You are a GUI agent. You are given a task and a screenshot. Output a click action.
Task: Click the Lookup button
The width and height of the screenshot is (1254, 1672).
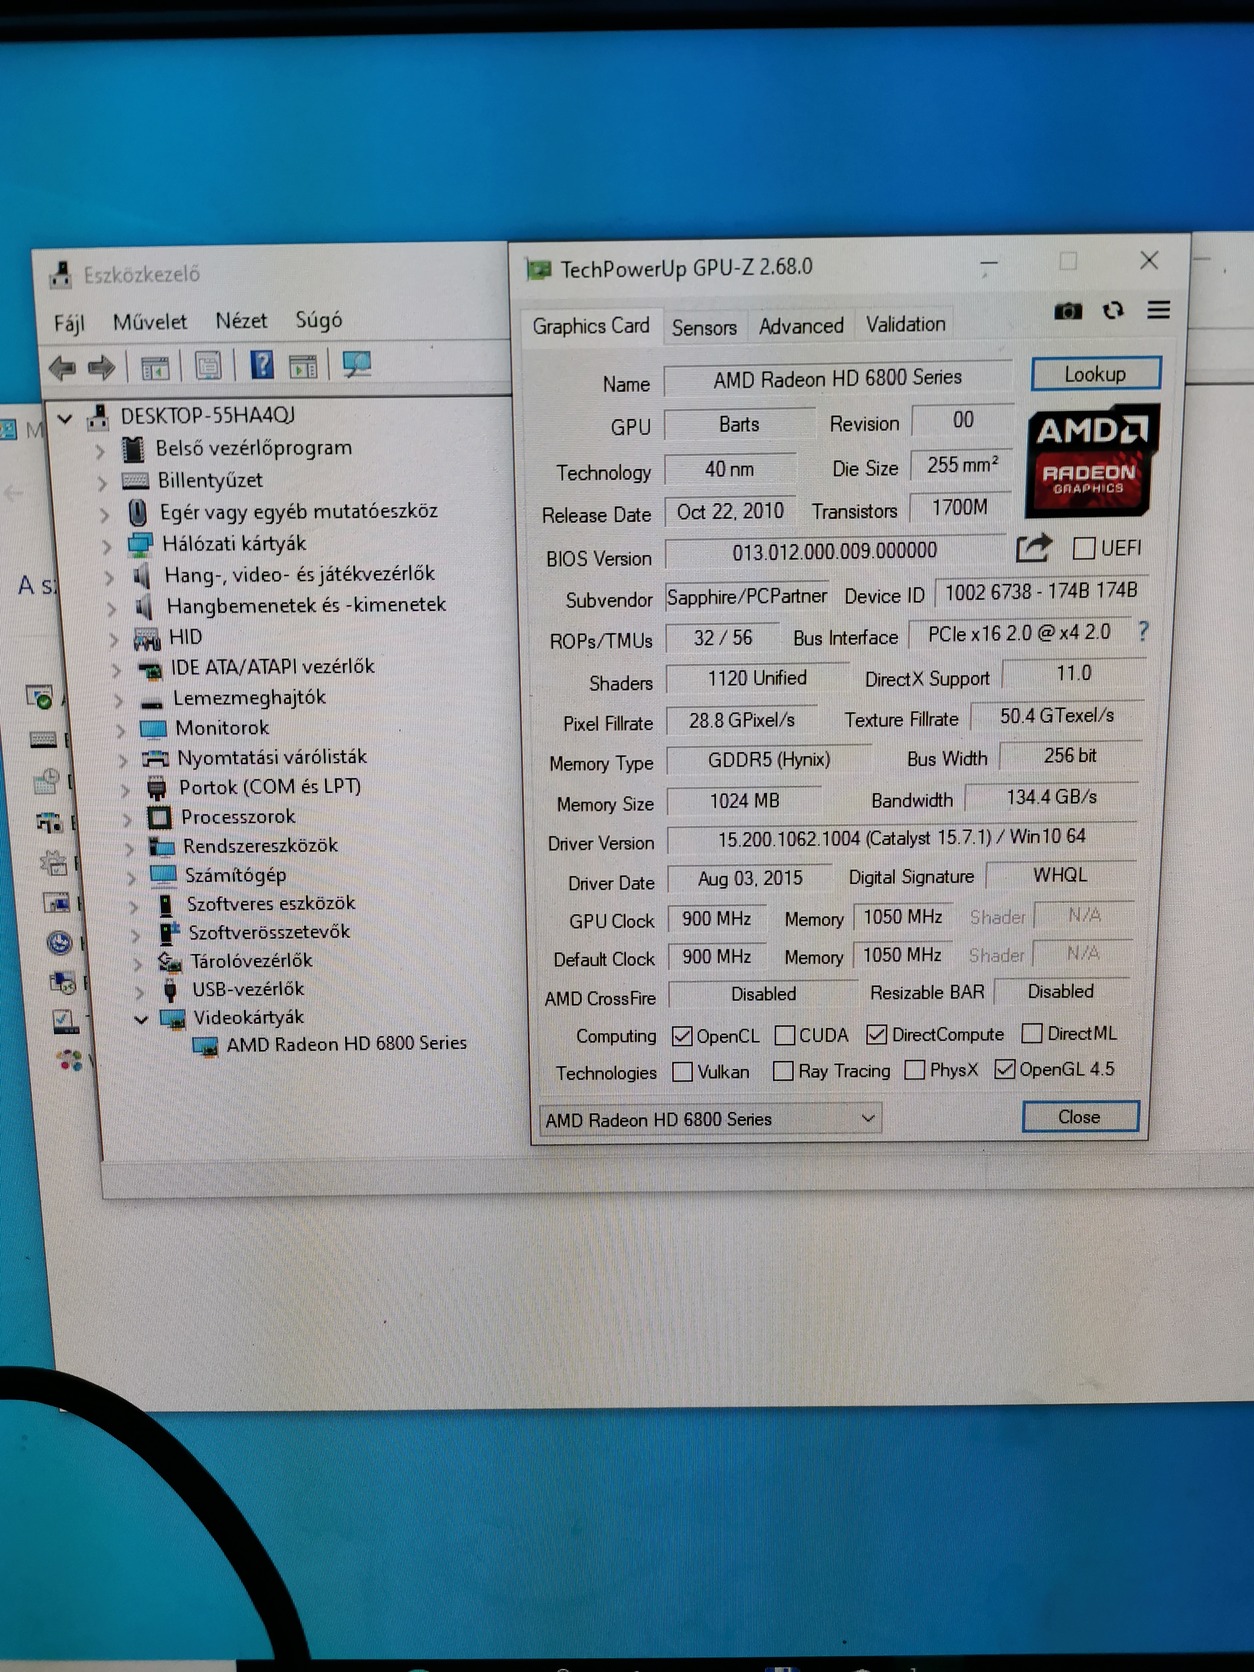1096,374
